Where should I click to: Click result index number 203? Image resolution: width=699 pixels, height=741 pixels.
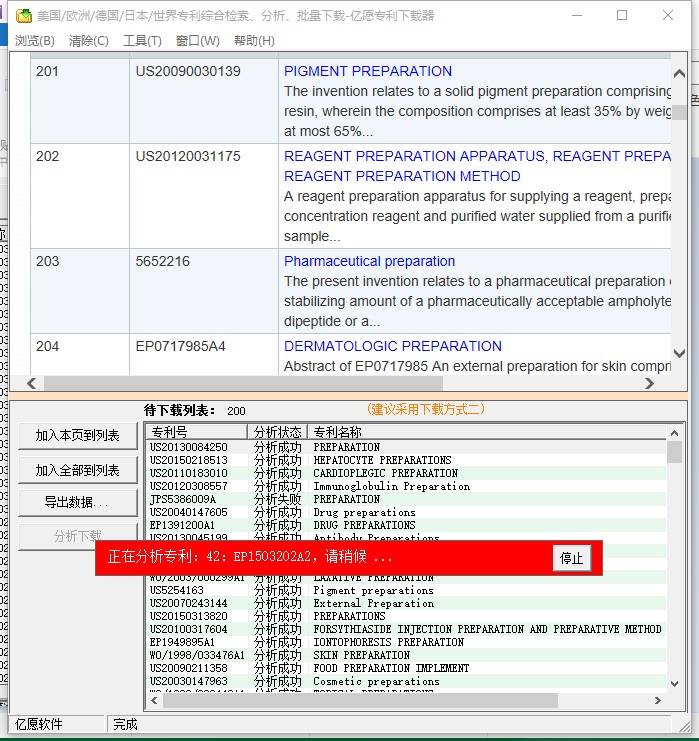(x=47, y=261)
